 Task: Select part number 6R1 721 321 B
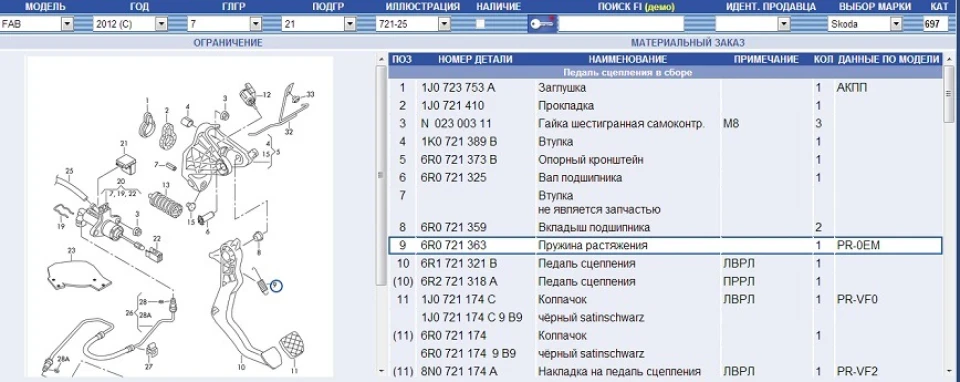pos(459,263)
